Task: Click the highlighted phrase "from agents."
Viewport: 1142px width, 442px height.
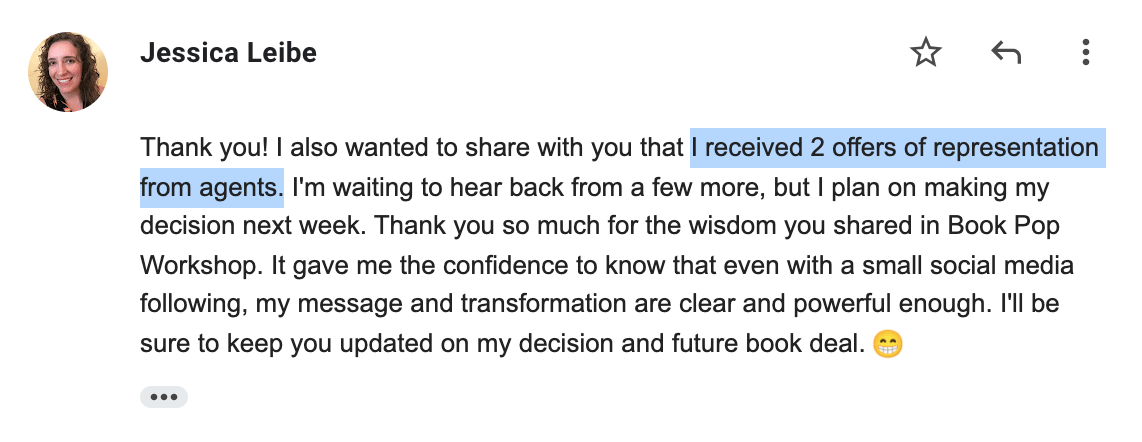Action: pos(211,187)
